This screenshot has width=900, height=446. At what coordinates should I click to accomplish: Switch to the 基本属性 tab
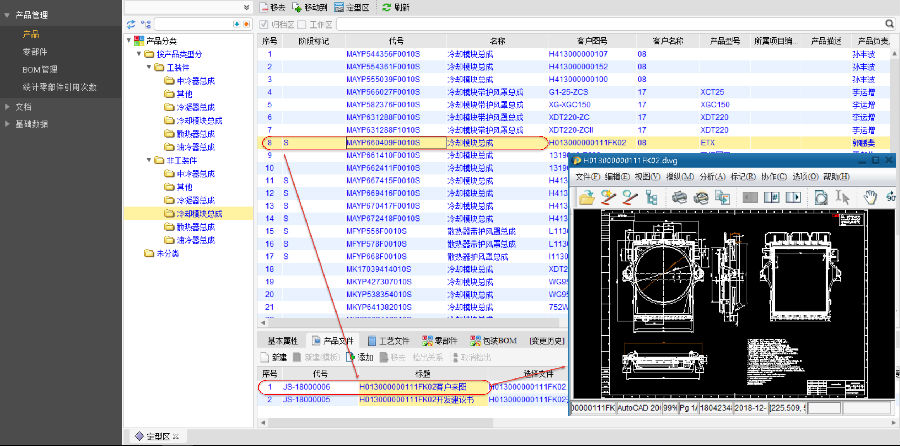[282, 340]
